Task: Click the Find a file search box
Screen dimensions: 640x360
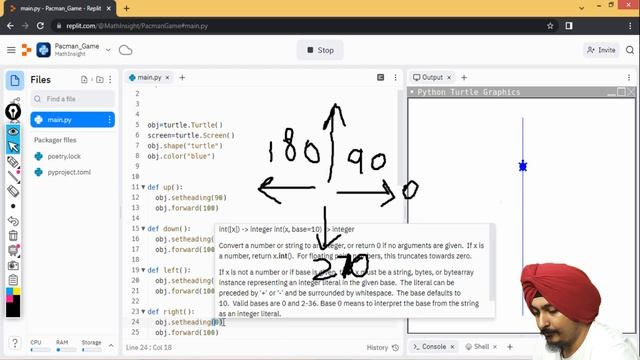Action: click(73, 99)
